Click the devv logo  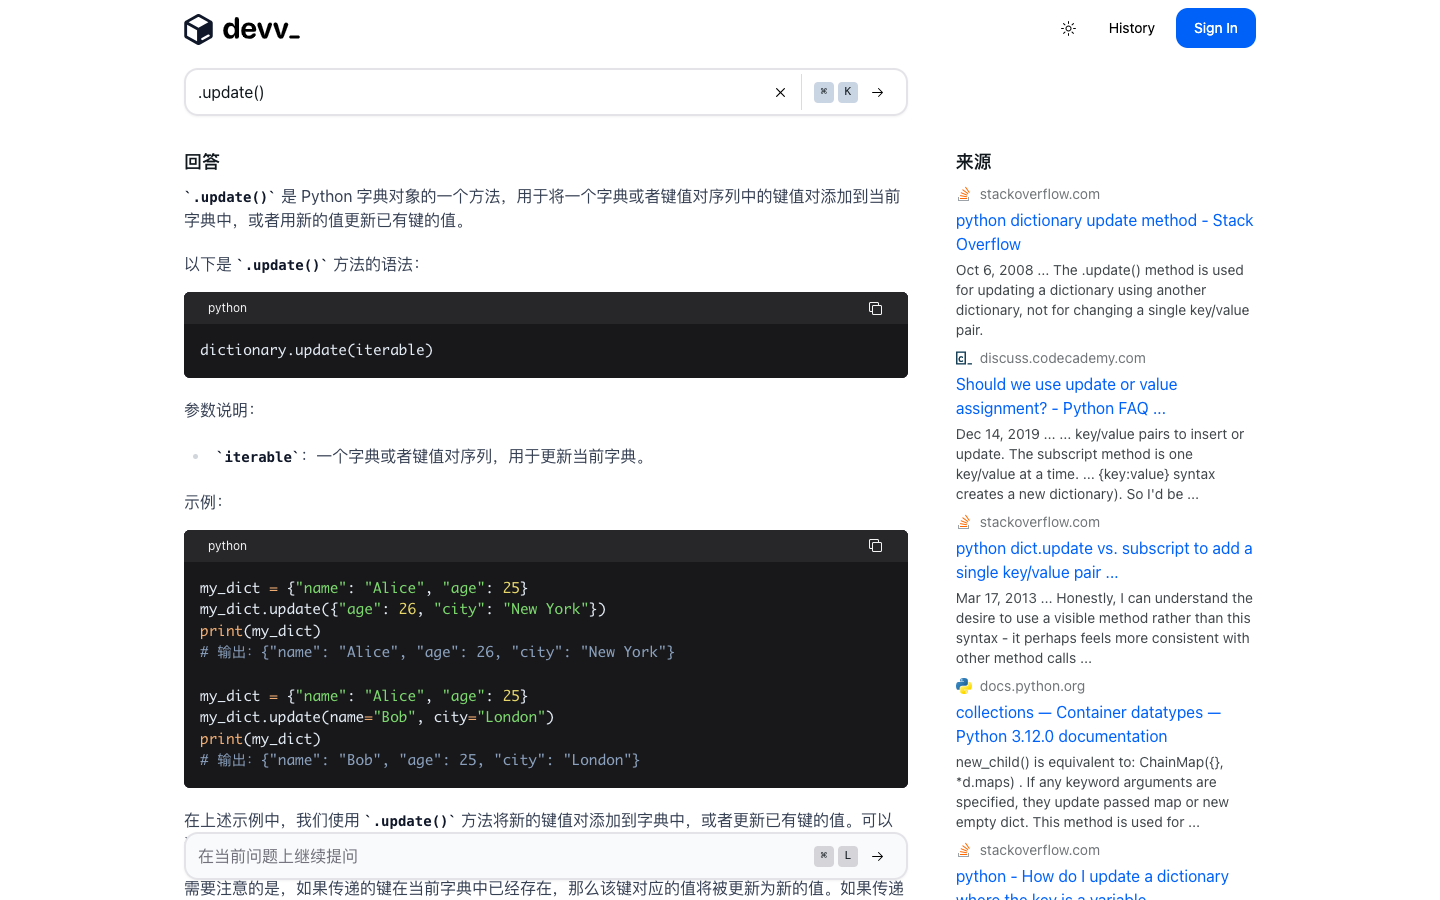coord(240,29)
